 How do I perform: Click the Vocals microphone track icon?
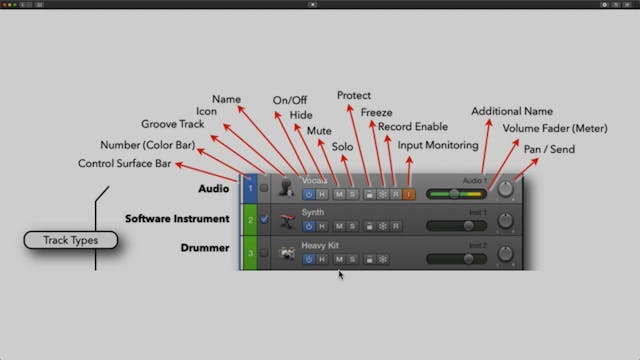pos(286,188)
